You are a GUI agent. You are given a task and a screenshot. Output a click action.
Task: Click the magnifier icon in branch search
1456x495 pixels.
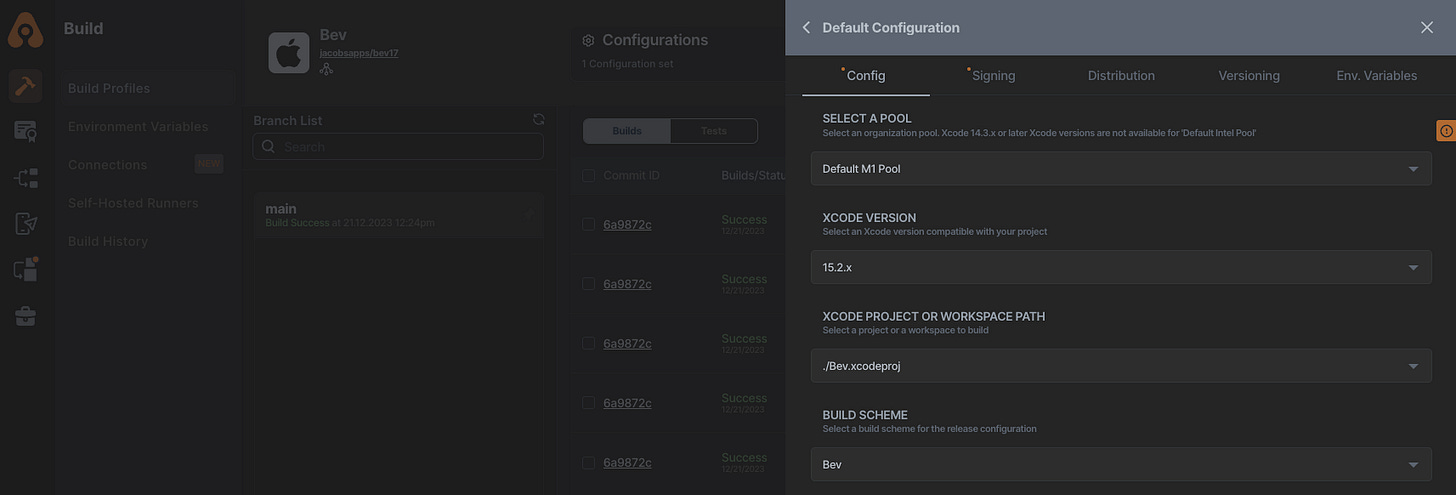(x=267, y=146)
